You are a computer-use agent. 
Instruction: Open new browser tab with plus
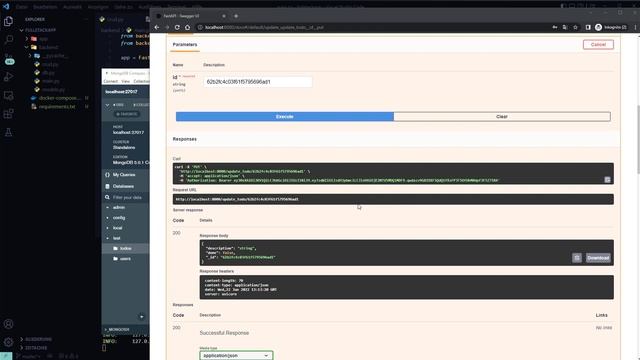pyautogui.click(x=236, y=16)
